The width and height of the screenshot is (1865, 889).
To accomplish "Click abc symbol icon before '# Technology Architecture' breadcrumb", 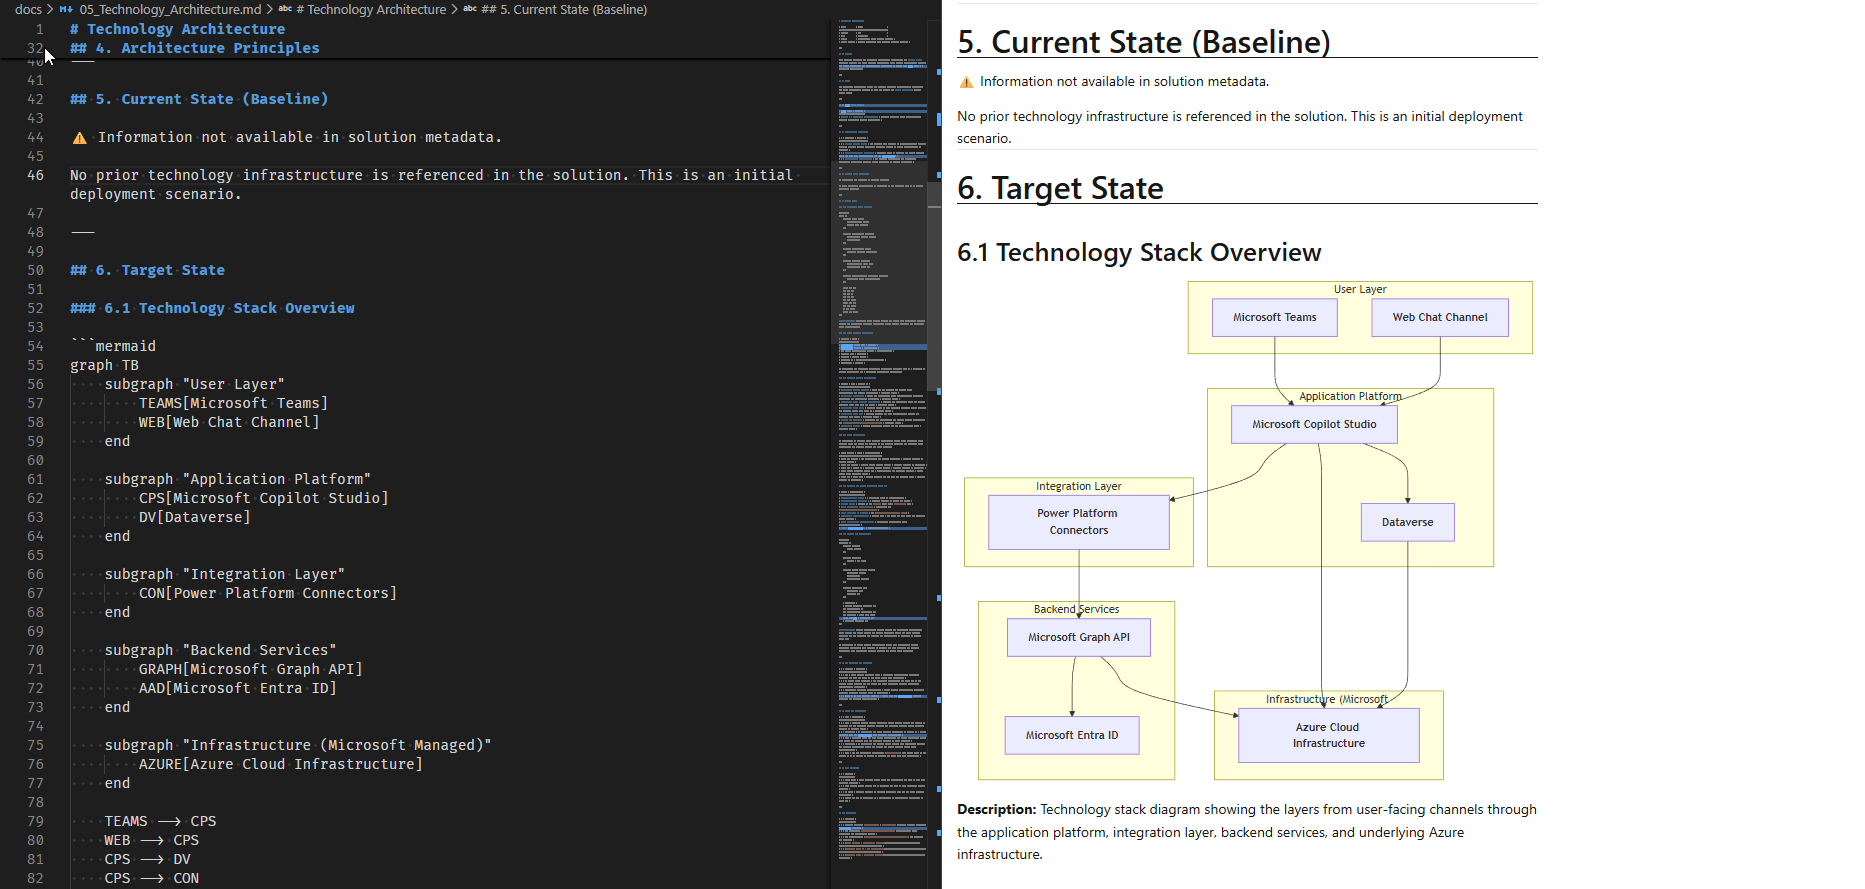I will coord(285,9).
